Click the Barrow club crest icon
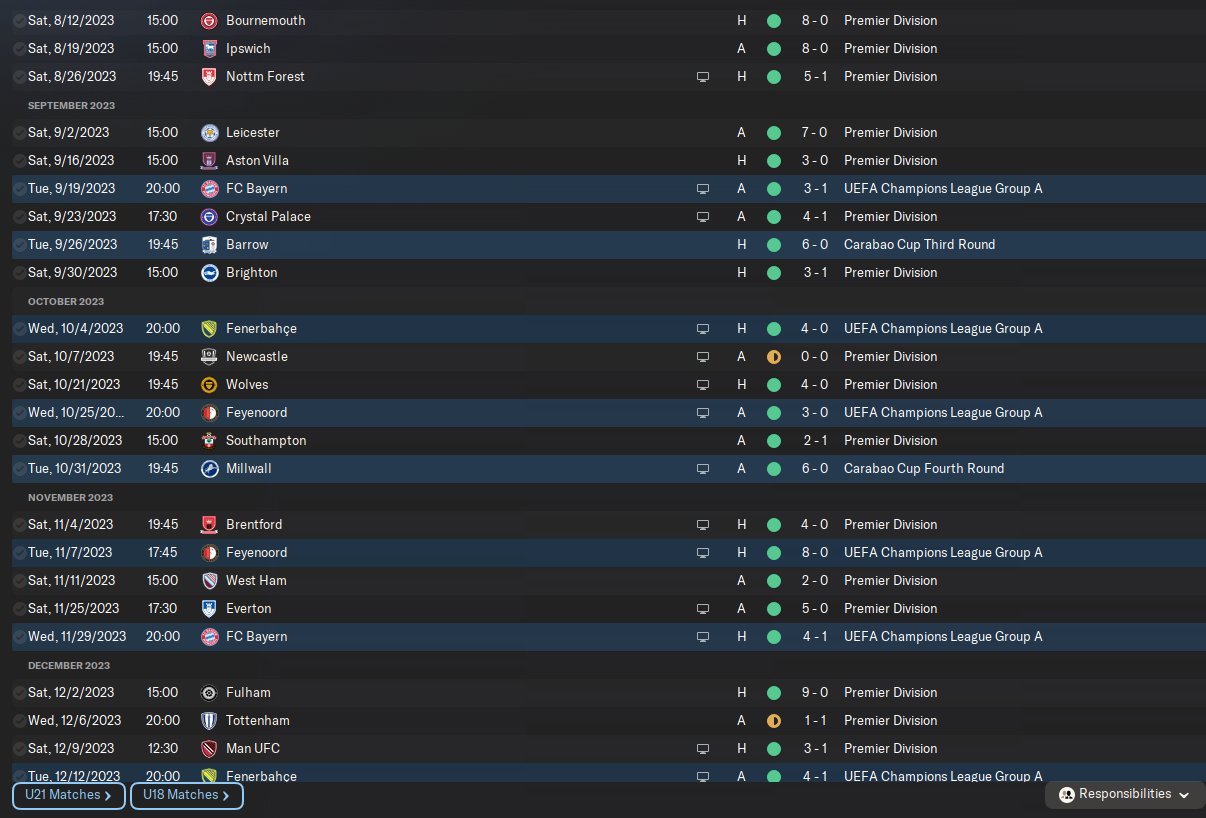The image size is (1206, 818). click(x=209, y=244)
